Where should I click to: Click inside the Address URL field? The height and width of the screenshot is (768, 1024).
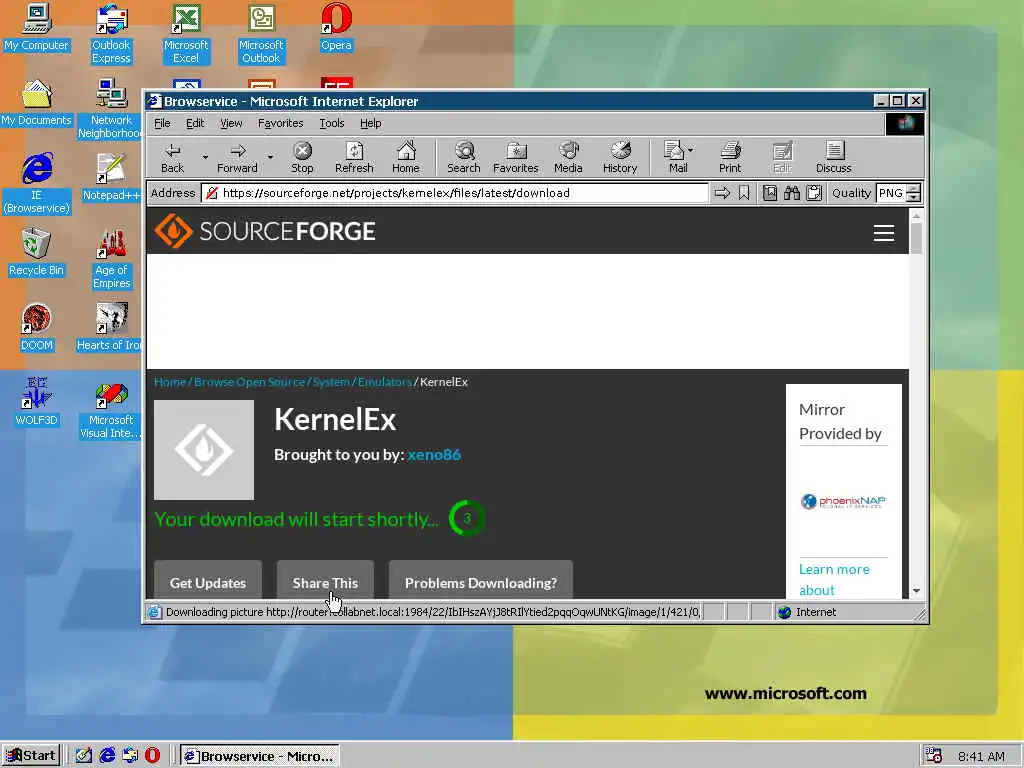(455, 193)
